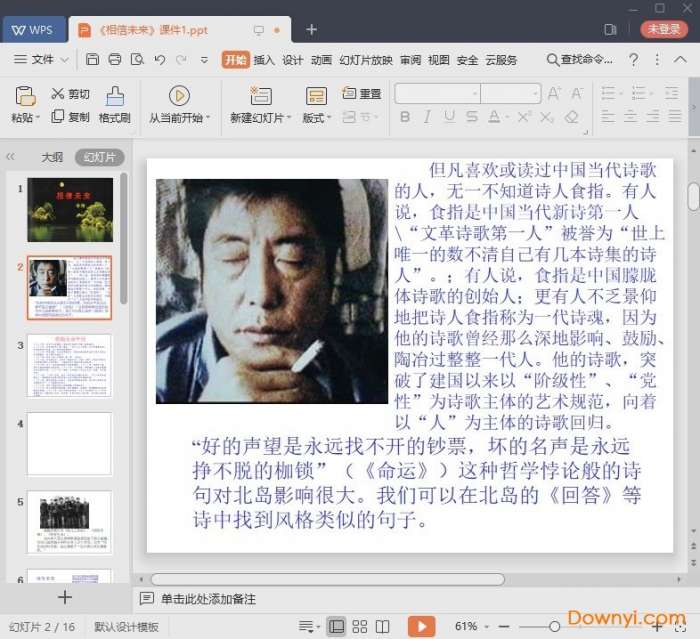This screenshot has height=639, width=700.
Task: Select slide 1 thumbnail
Action: (70, 210)
